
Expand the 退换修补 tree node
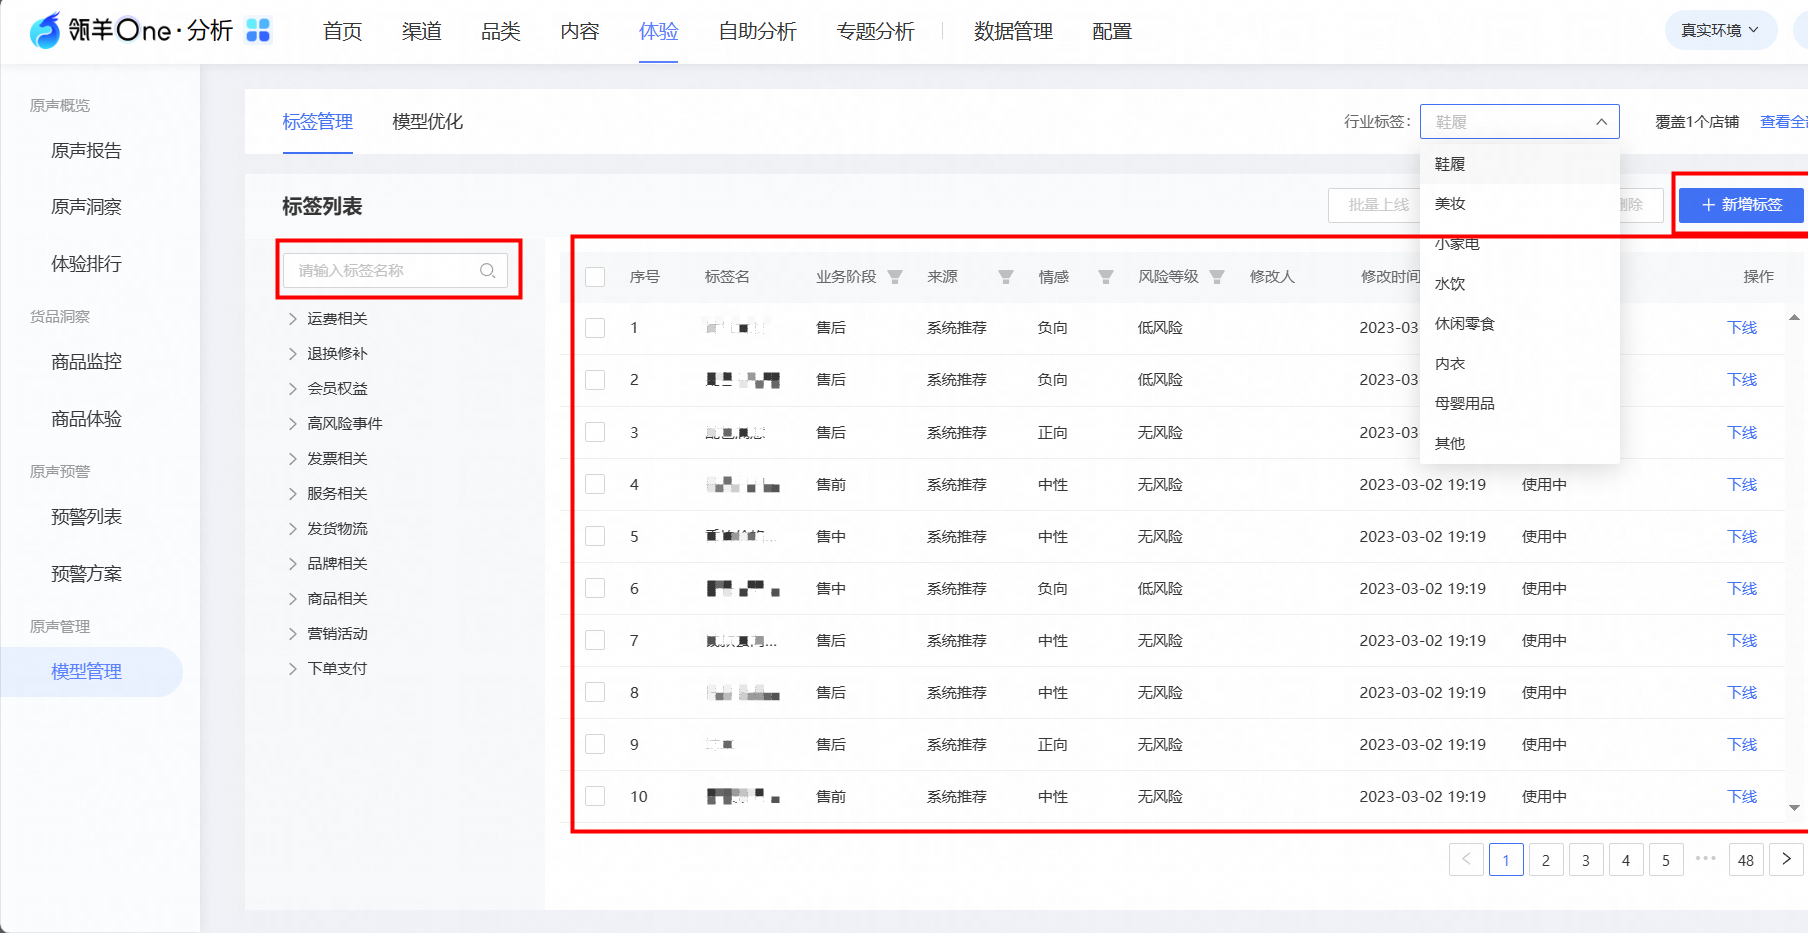point(293,354)
